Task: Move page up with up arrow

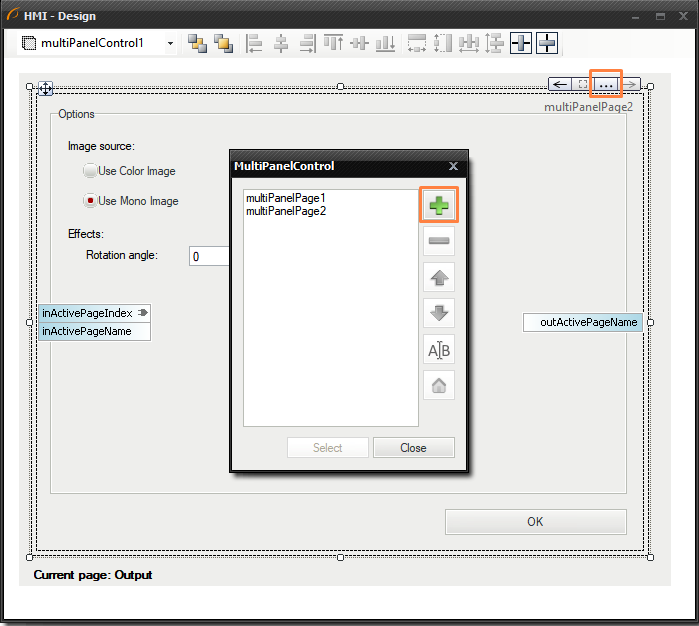Action: [439, 277]
